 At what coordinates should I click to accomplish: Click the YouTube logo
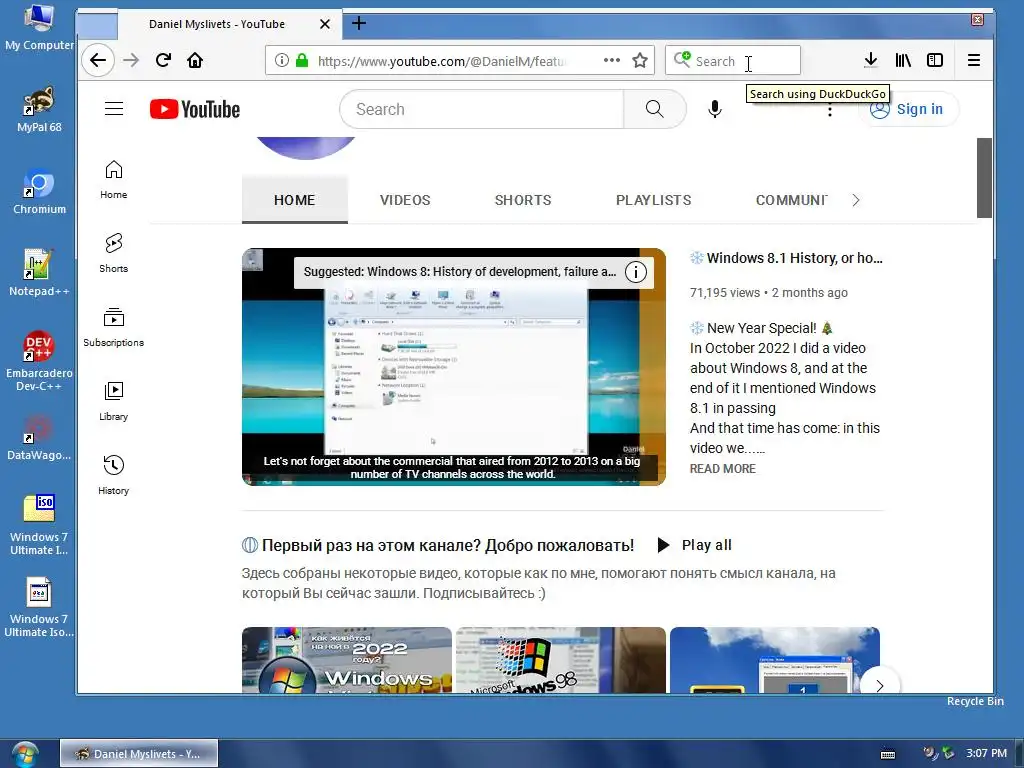click(x=195, y=109)
